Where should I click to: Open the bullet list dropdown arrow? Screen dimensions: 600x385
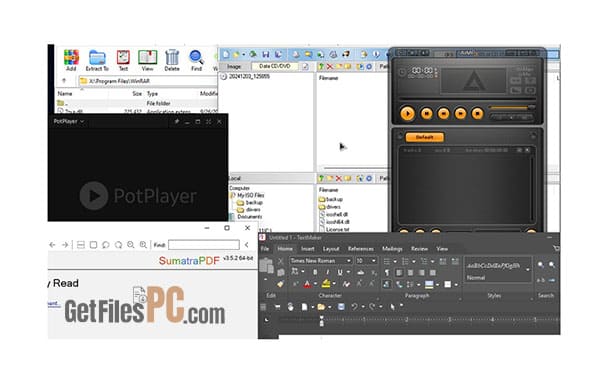click(395, 261)
